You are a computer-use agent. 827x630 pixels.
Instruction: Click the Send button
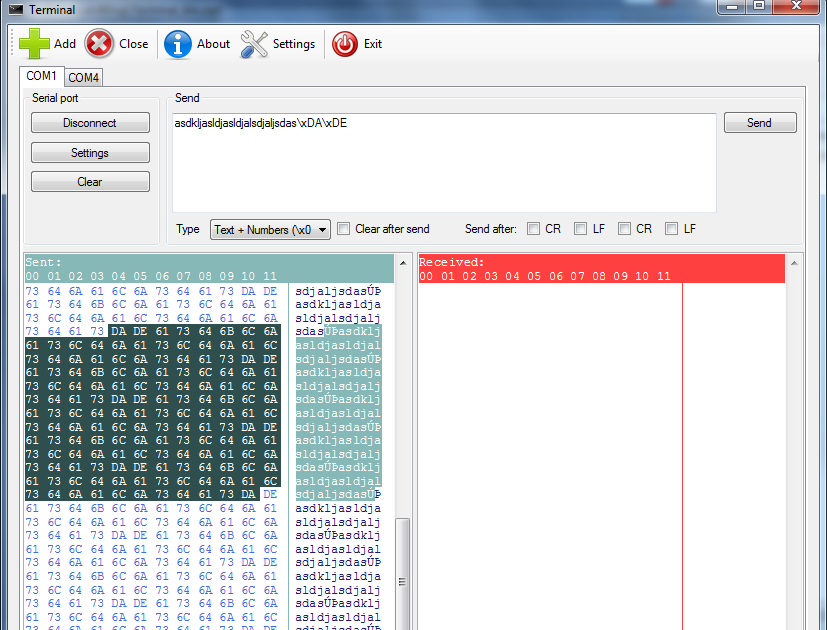(760, 123)
